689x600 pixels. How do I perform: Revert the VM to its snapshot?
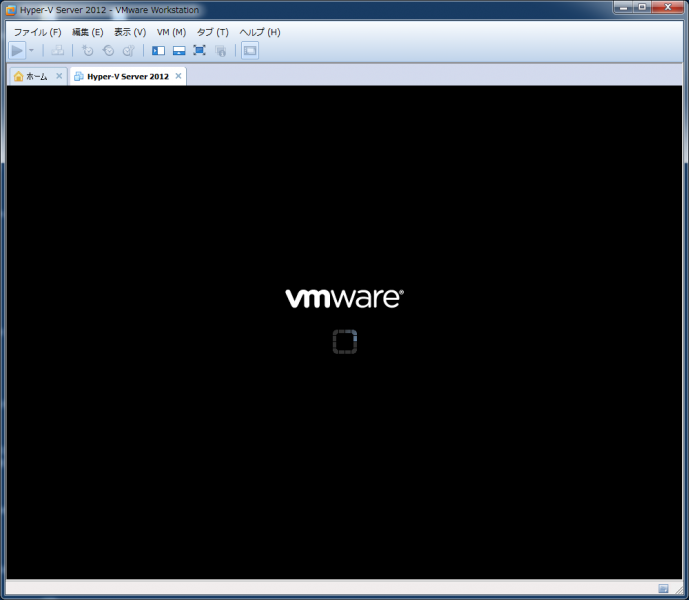pos(108,51)
